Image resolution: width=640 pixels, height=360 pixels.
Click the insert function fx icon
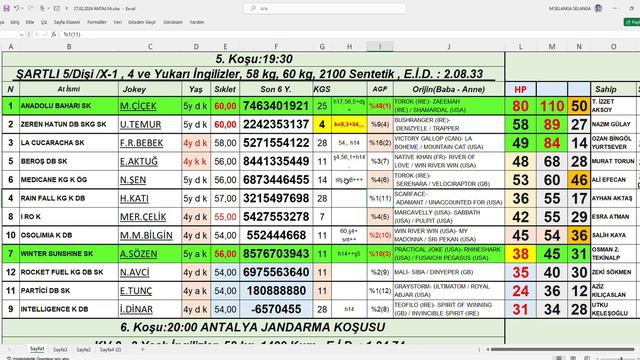pyautogui.click(x=53, y=35)
